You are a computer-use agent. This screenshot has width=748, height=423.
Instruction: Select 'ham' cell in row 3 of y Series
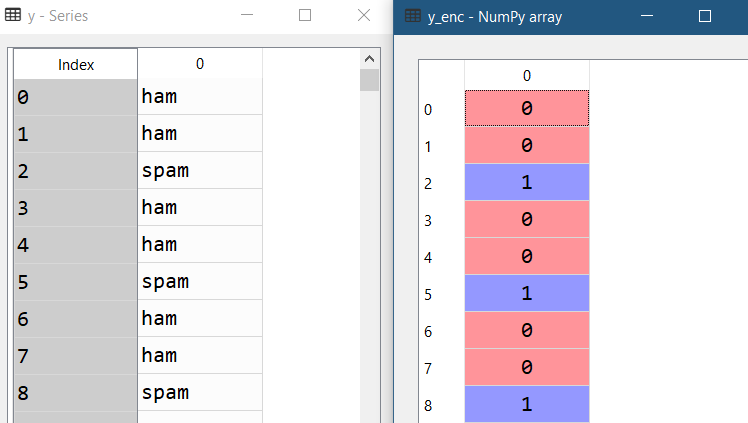click(200, 207)
